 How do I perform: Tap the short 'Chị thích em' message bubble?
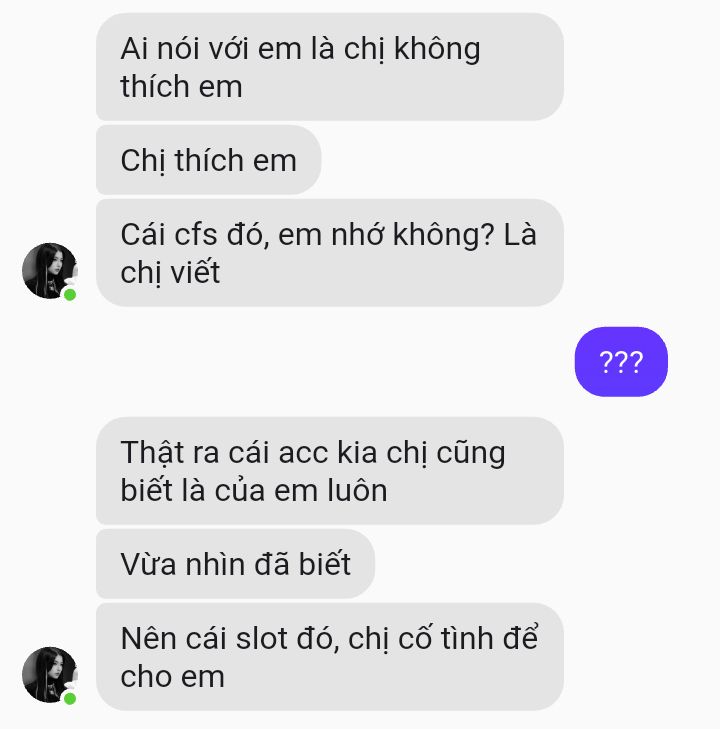[208, 160]
